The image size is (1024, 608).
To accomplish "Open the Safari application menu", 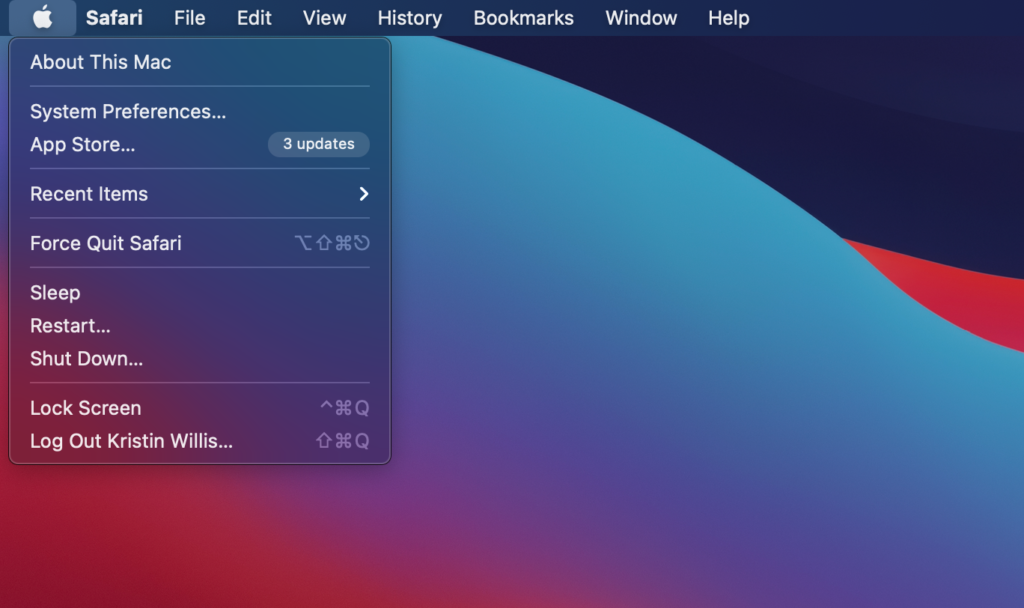I will click(114, 18).
